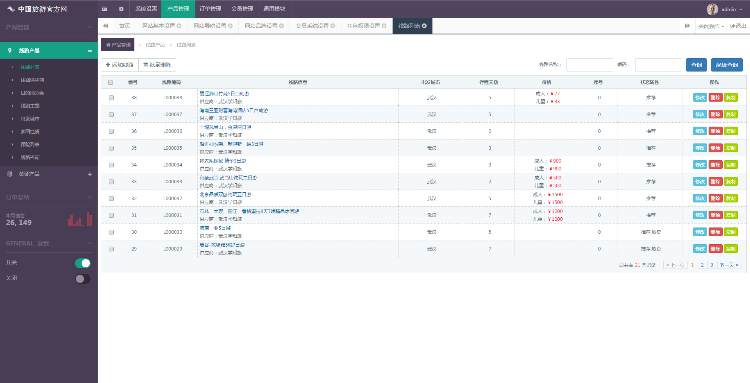Click the blue 查询 search button
Image resolution: width=750 pixels, height=383 pixels.
click(696, 65)
